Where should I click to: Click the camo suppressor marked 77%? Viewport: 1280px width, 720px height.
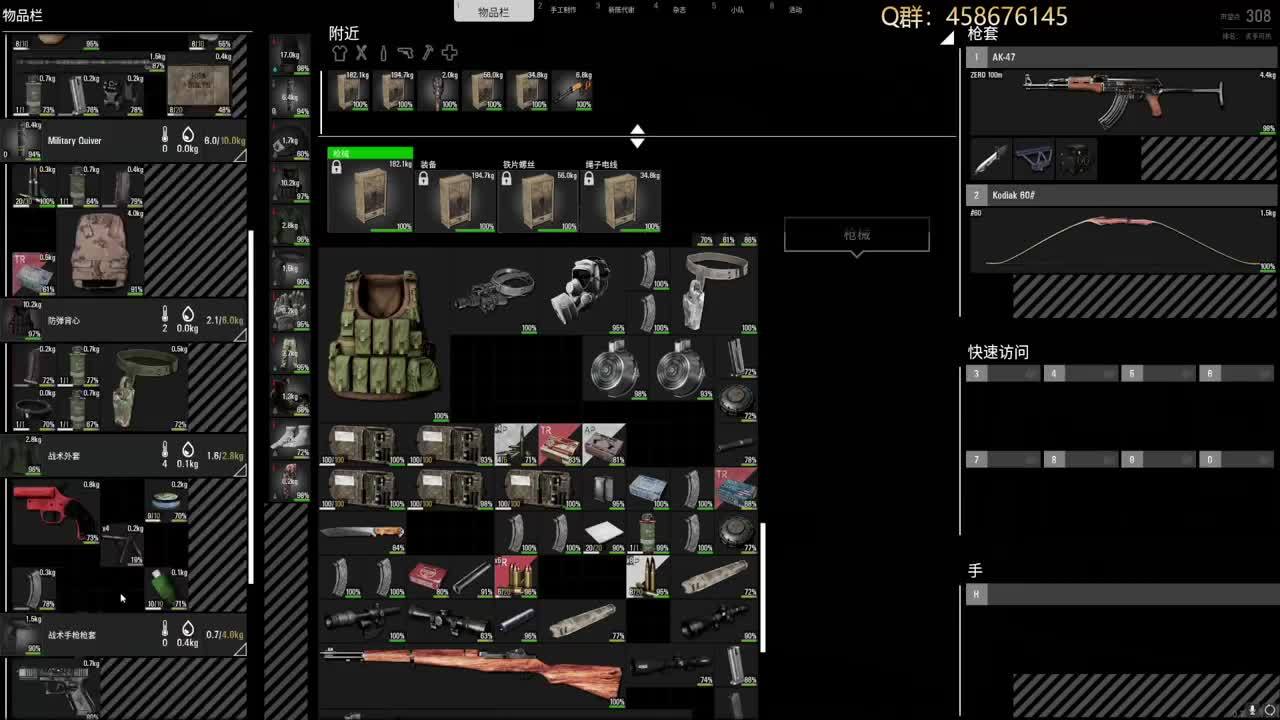click(583, 621)
